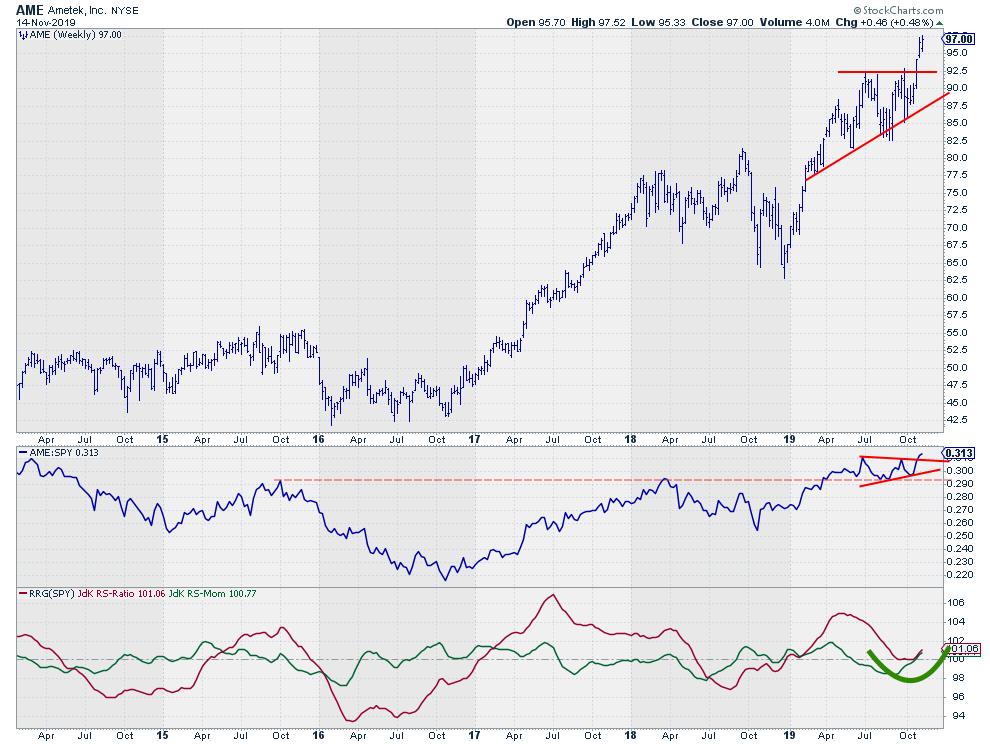Click the 0.290 label on the AME:SPY axis
Screen dimensions: 990x744
coord(958,484)
